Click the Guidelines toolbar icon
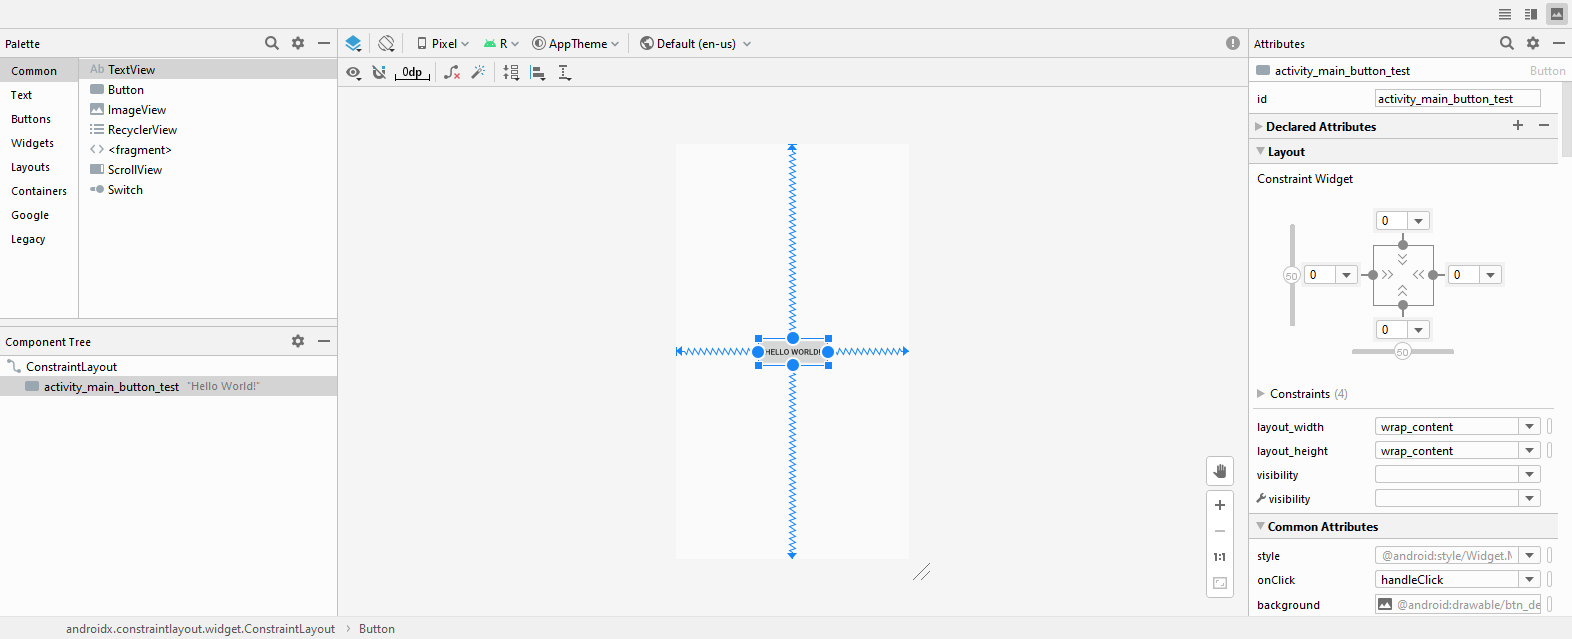 coord(564,72)
